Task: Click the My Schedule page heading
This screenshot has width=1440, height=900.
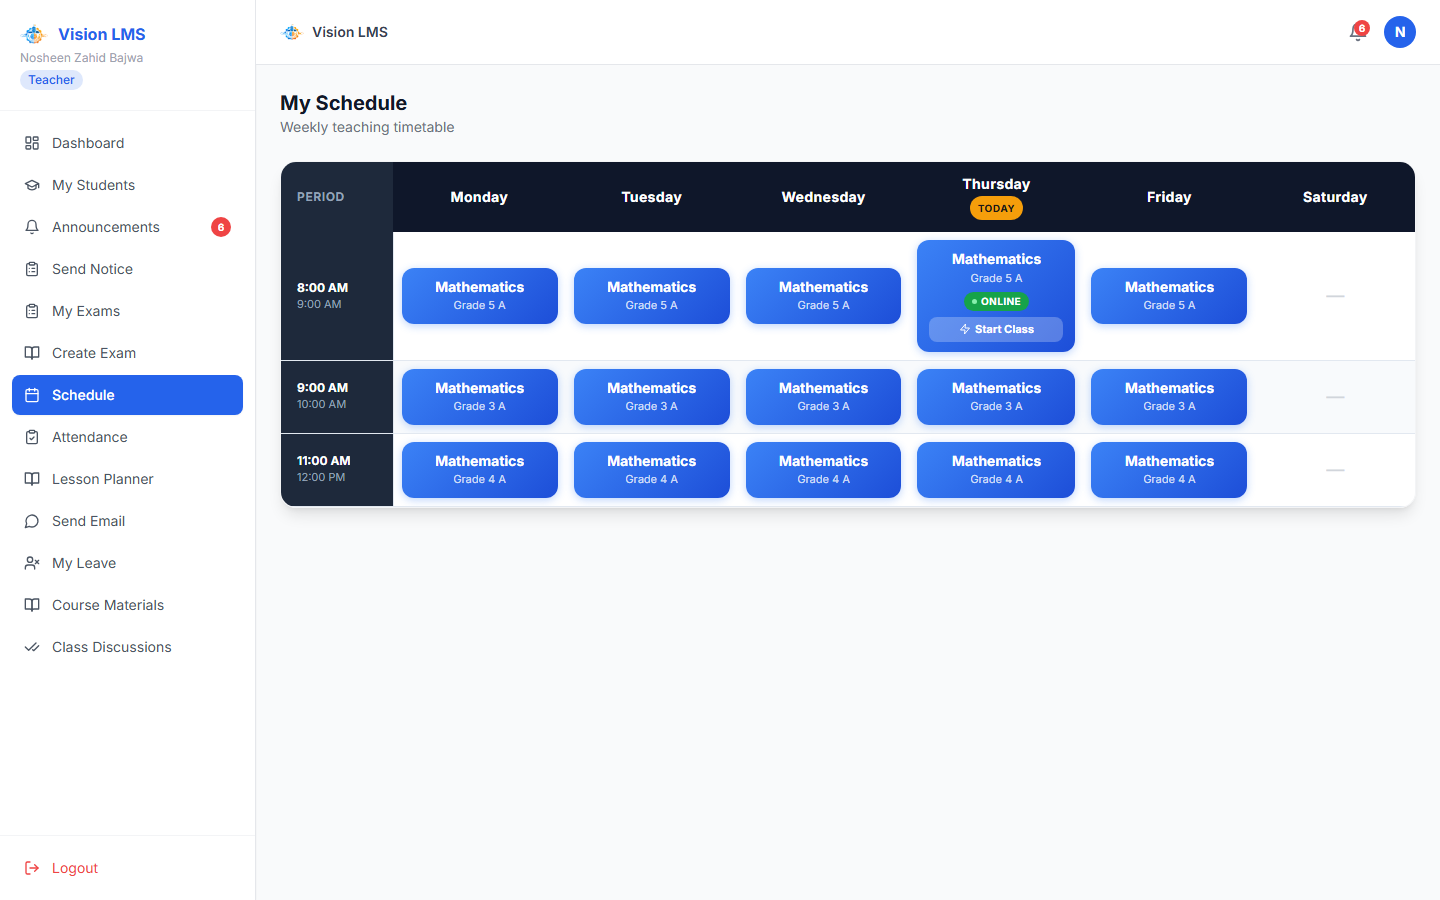Action: pos(343,103)
